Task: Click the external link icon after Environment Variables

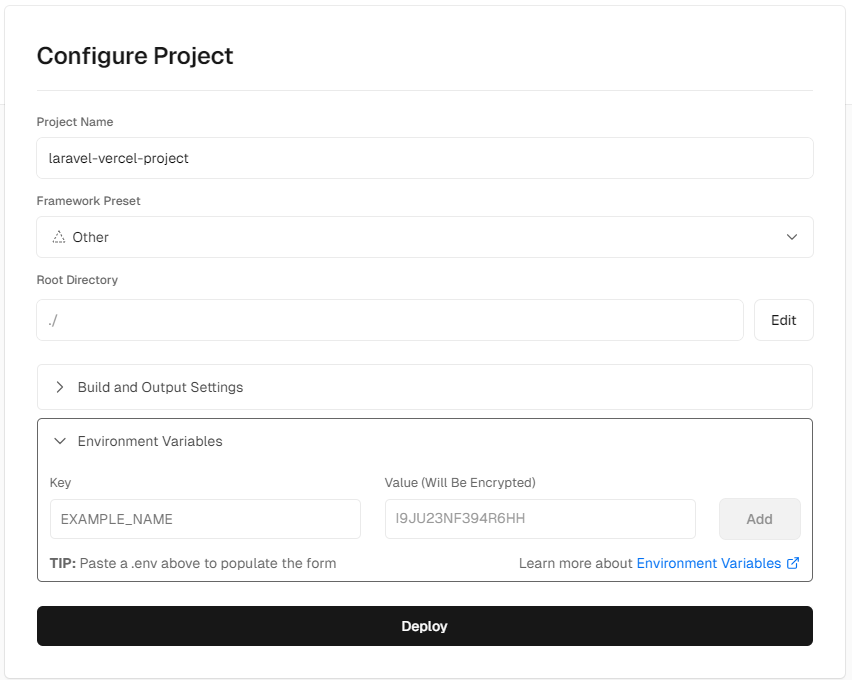Action: tap(793, 563)
